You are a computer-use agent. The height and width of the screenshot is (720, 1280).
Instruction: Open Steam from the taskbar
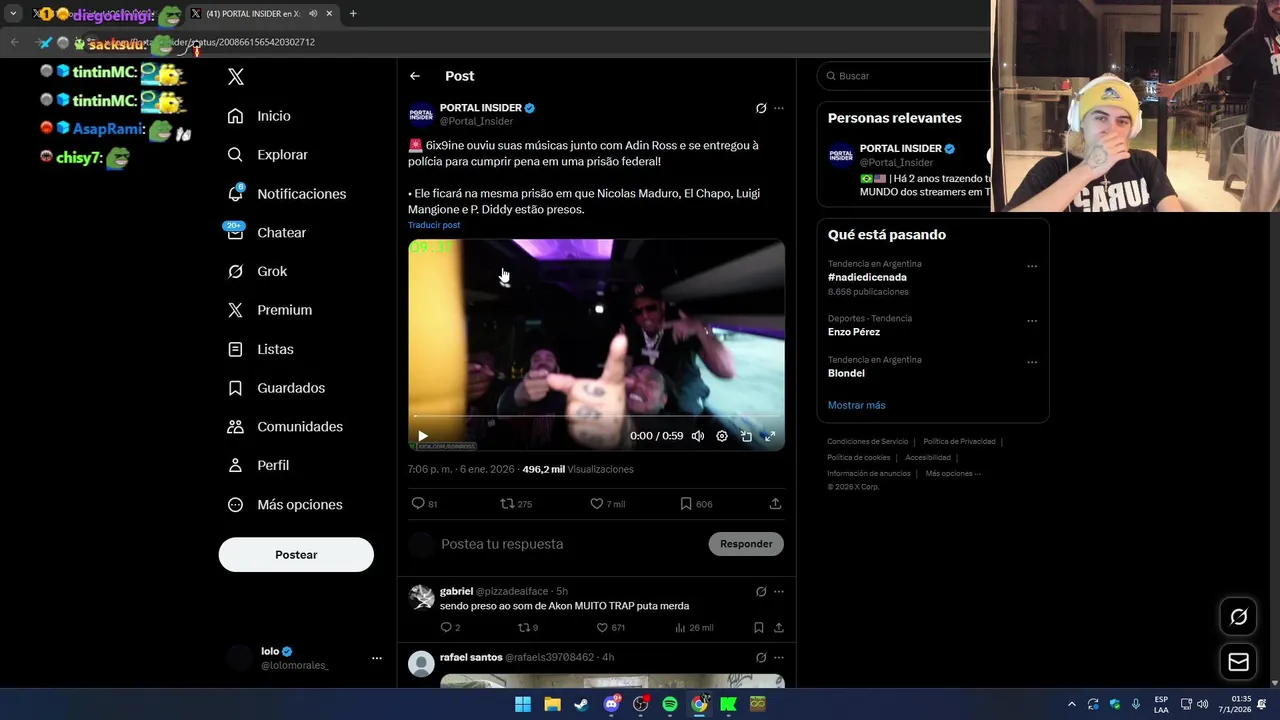581,704
